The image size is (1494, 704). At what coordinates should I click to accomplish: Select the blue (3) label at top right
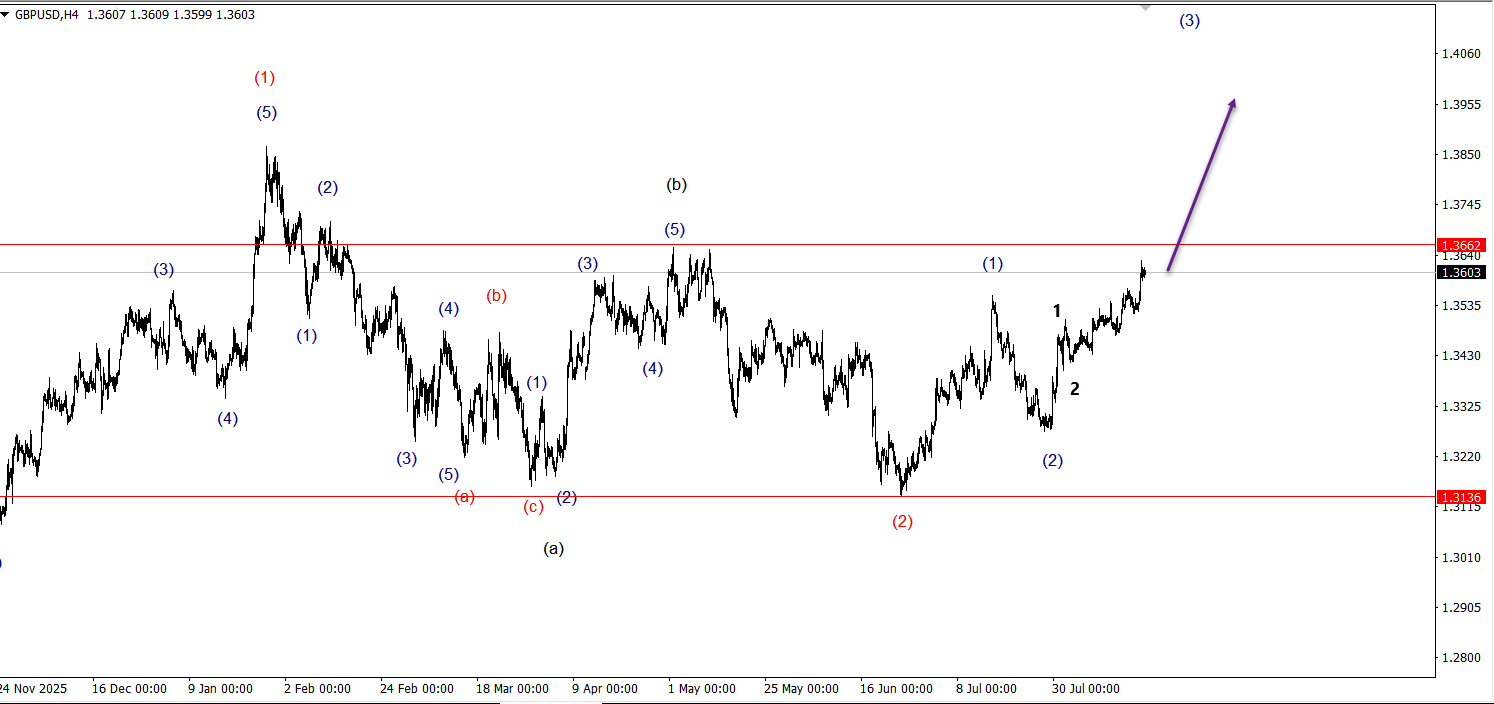coord(1189,20)
